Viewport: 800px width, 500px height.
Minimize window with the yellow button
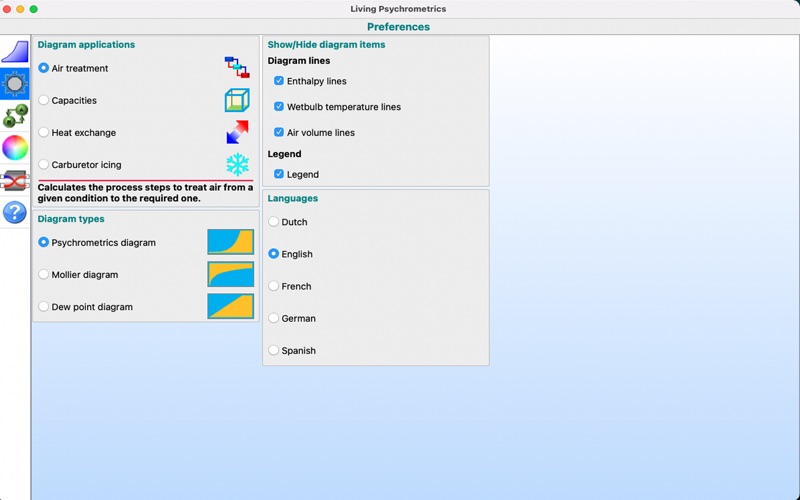tap(20, 9)
